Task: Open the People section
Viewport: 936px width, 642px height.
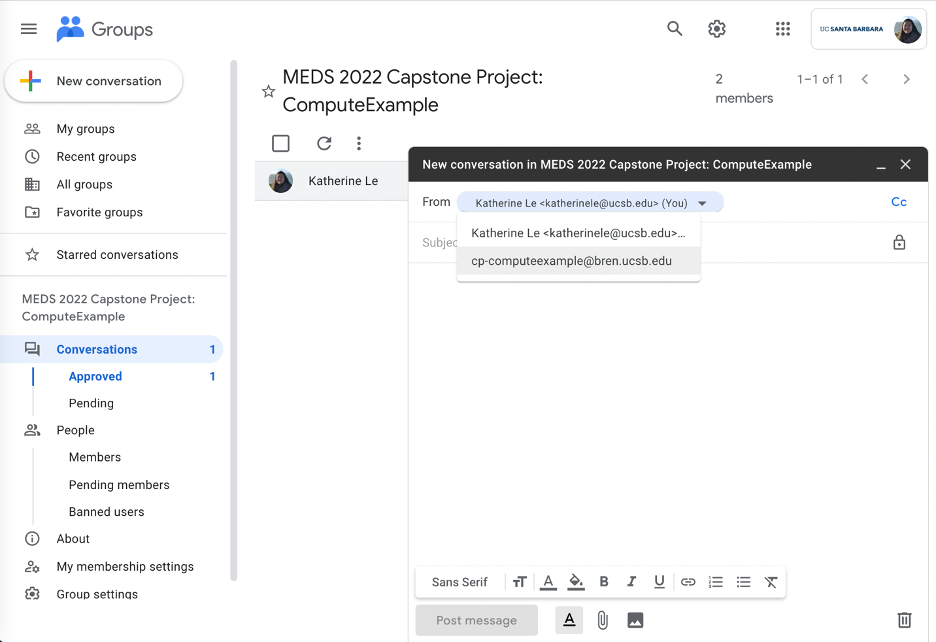Action: tap(75, 430)
